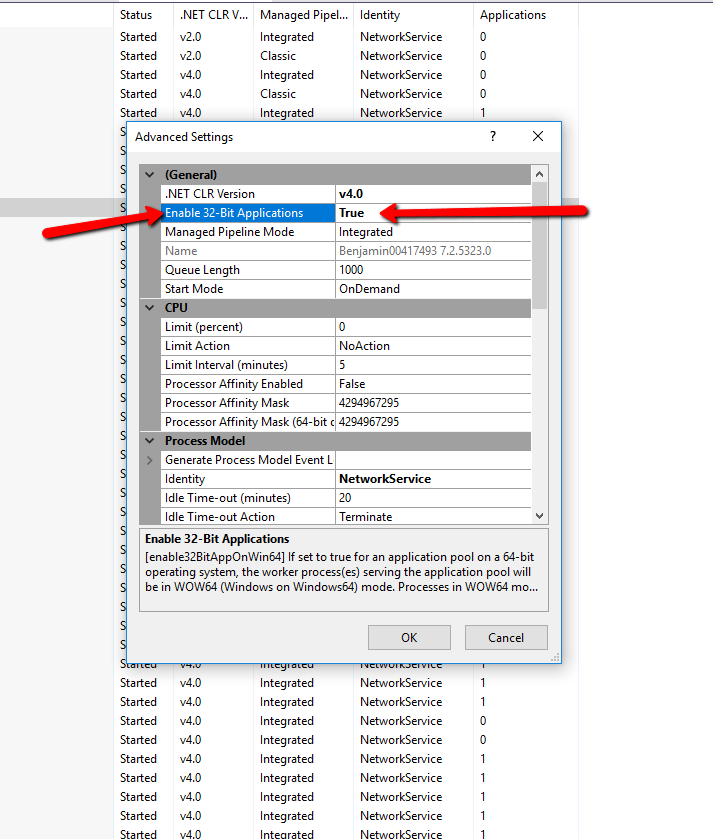Collapse the (General) section

pyautogui.click(x=150, y=175)
